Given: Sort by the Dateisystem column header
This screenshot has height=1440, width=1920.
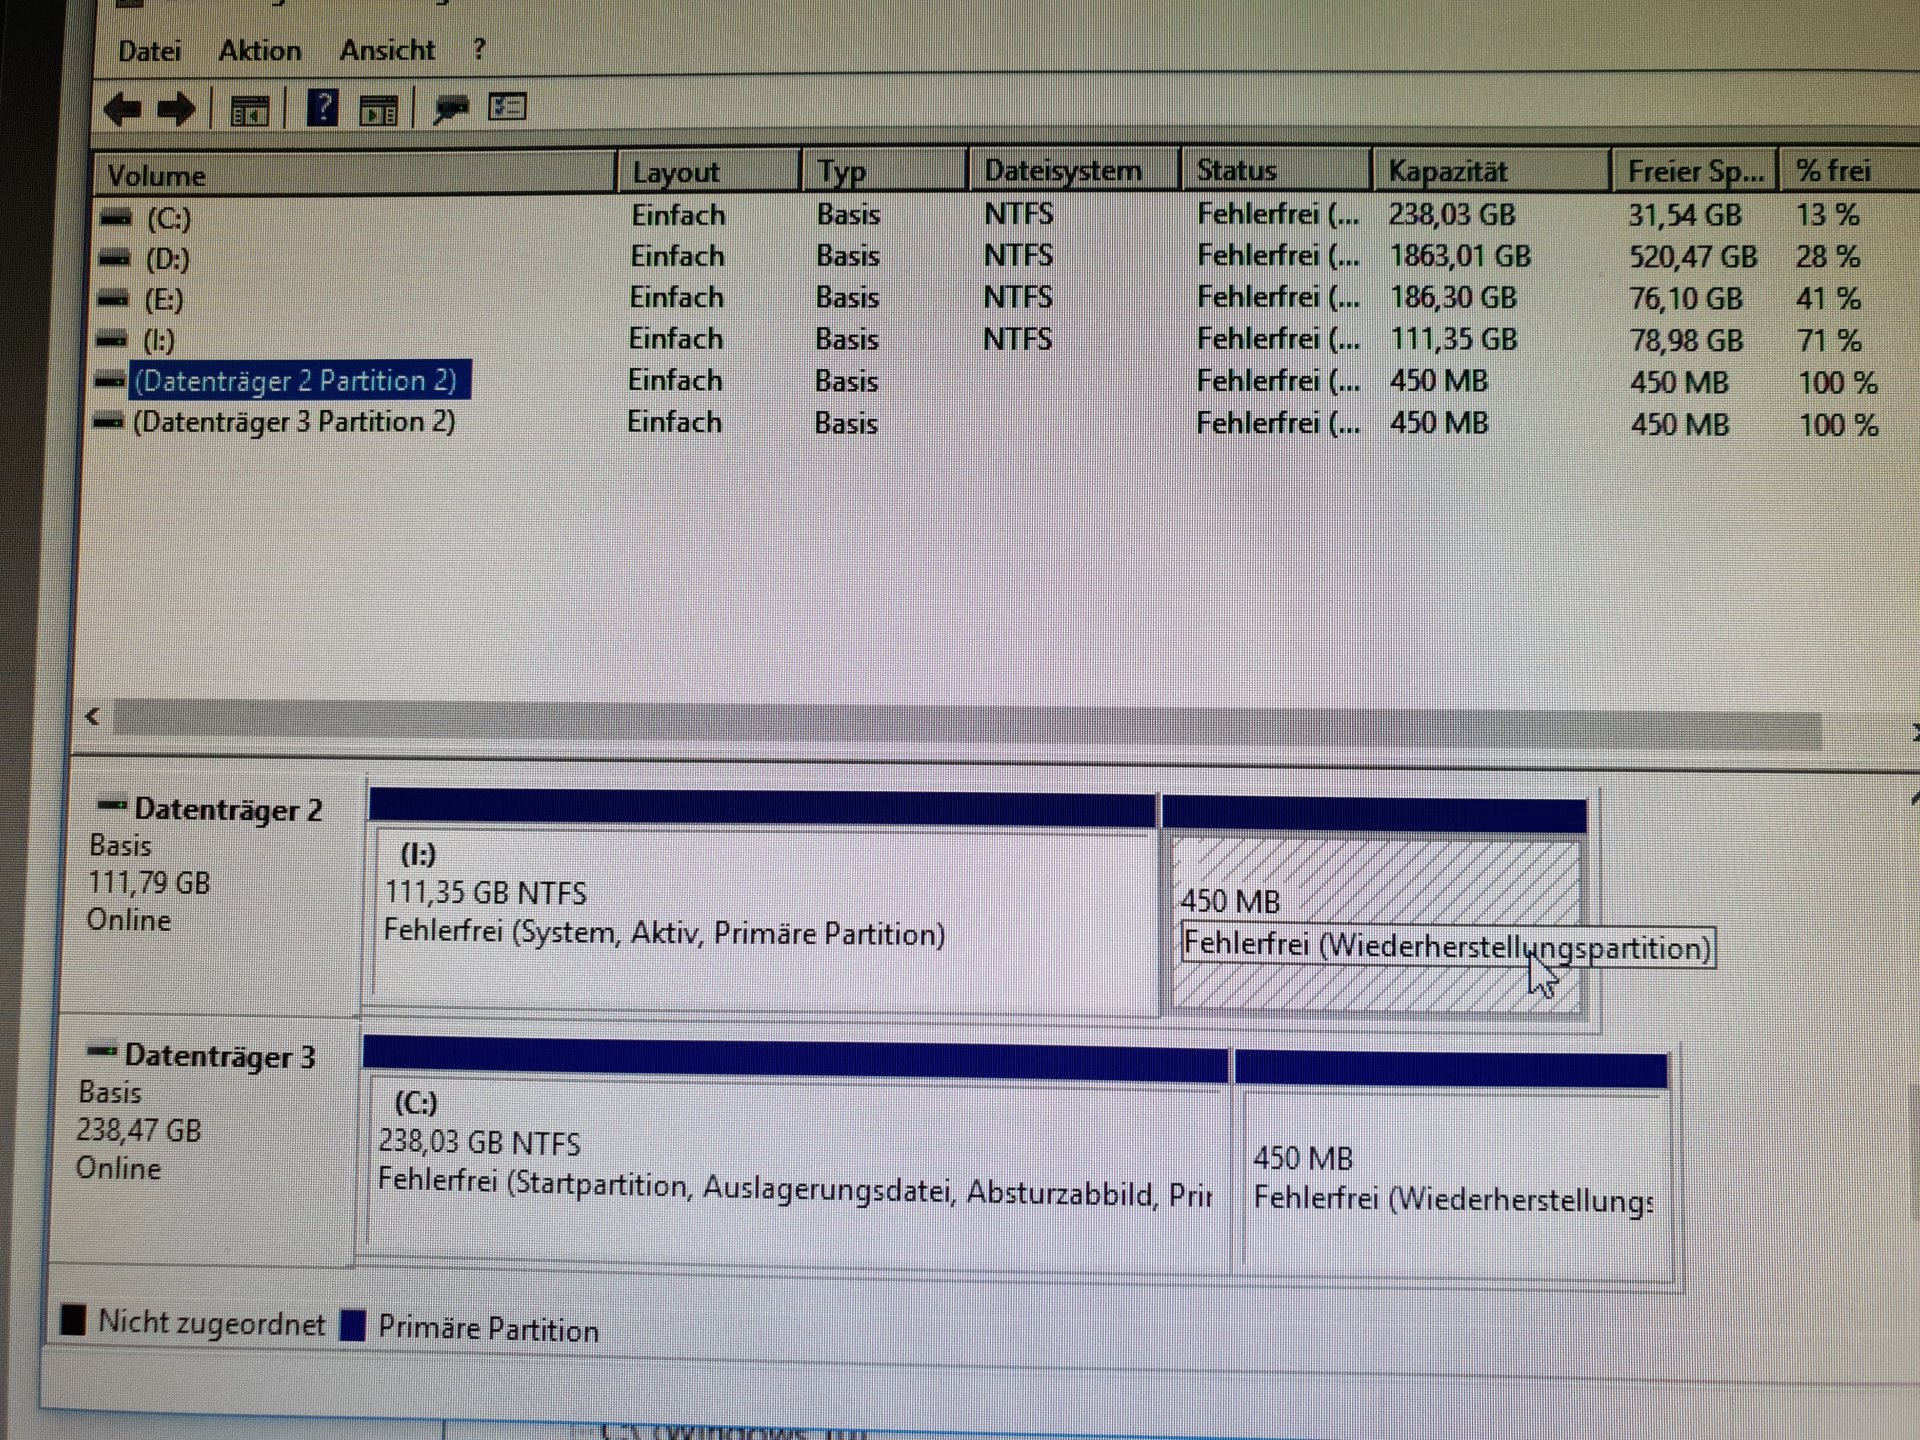Looking at the screenshot, I should [x=1062, y=171].
